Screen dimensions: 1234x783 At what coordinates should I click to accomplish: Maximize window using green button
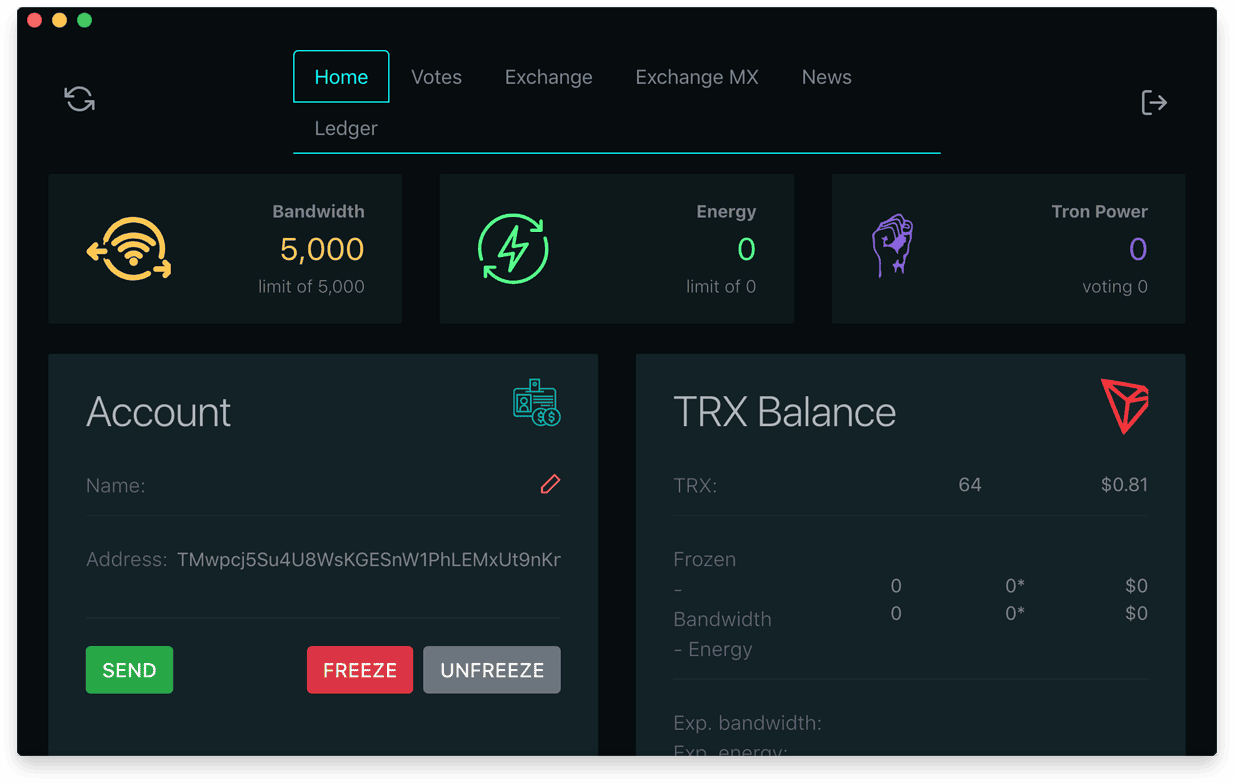[84, 20]
